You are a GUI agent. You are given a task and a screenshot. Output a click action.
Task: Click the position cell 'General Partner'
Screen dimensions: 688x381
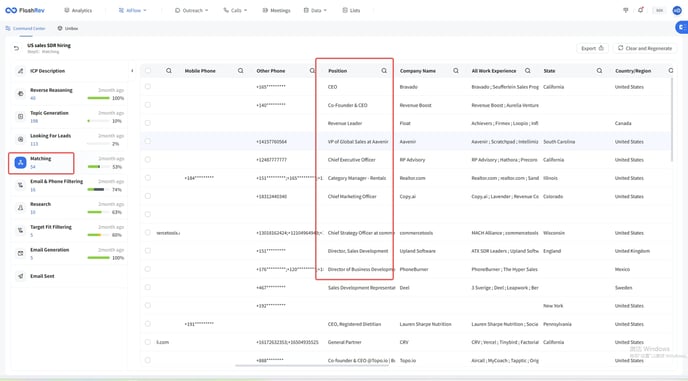344,342
